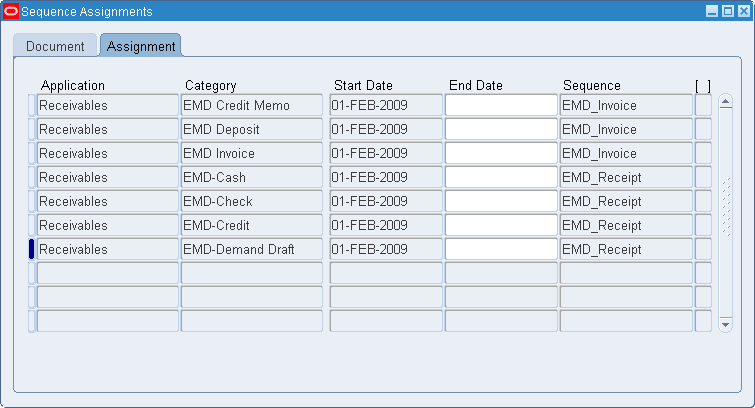This screenshot has height=408, width=755.
Task: Click first empty Application cell below EMD-Demand Draft
Action: tap(107, 273)
